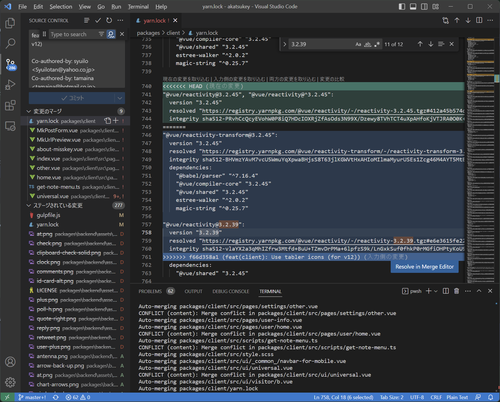Toggle Find in Selection
Image resolution: width=500 pixels, height=402 pixels.
coord(441,44)
